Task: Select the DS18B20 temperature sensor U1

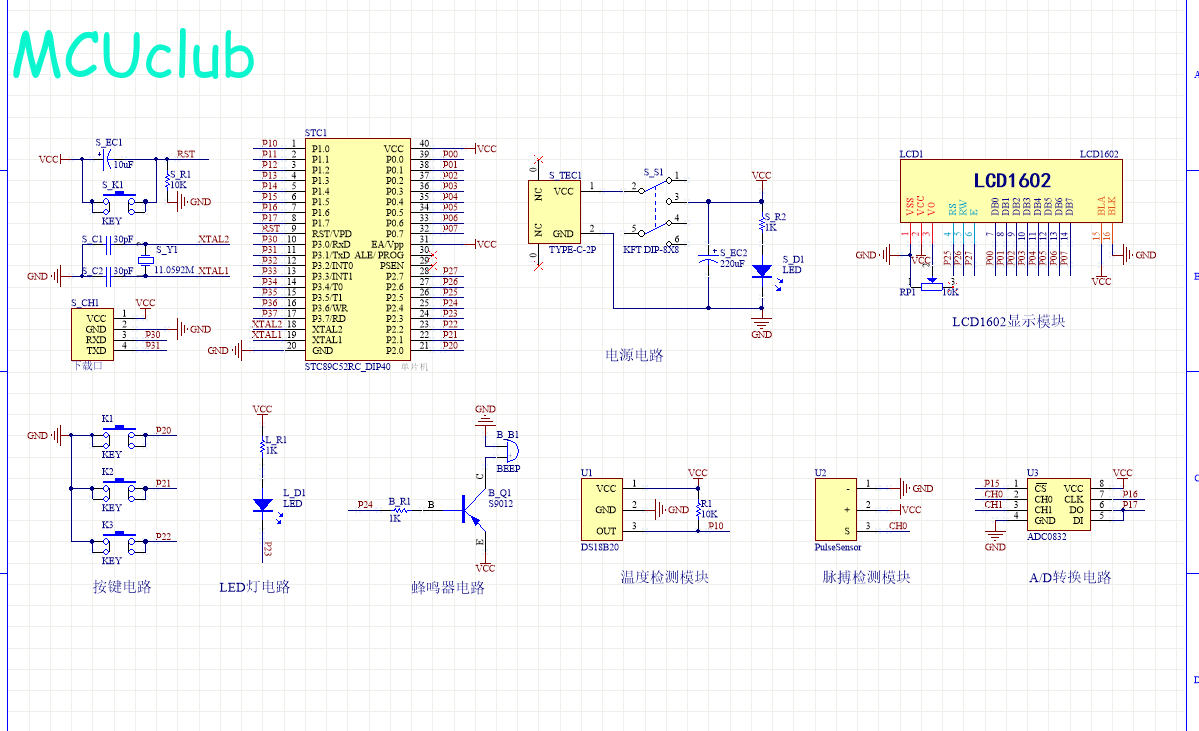Action: coord(606,510)
